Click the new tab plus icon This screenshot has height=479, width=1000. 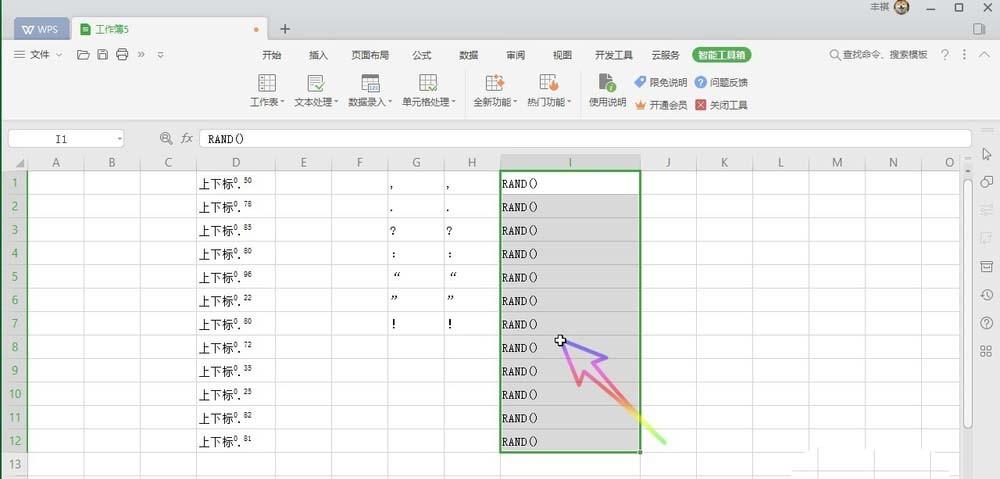[285, 29]
